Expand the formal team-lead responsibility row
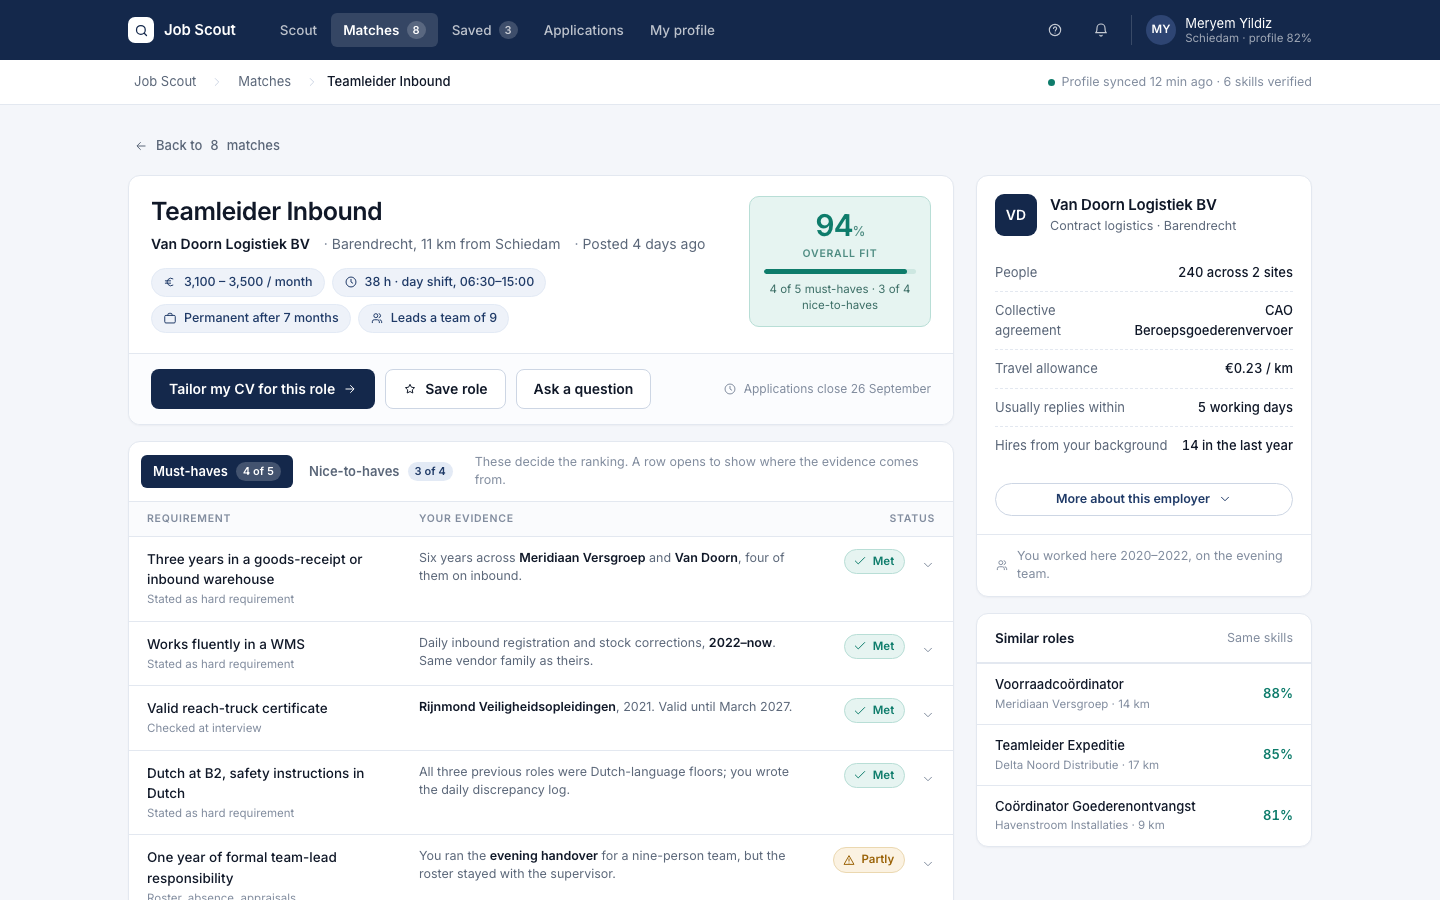 [x=928, y=864]
